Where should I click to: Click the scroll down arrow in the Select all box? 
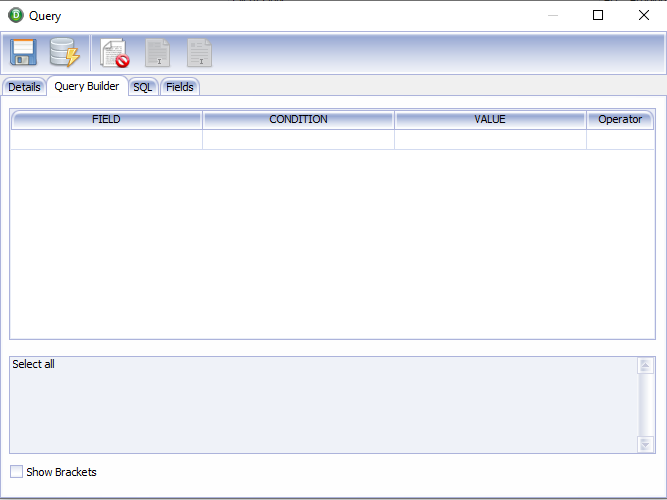coord(645,445)
